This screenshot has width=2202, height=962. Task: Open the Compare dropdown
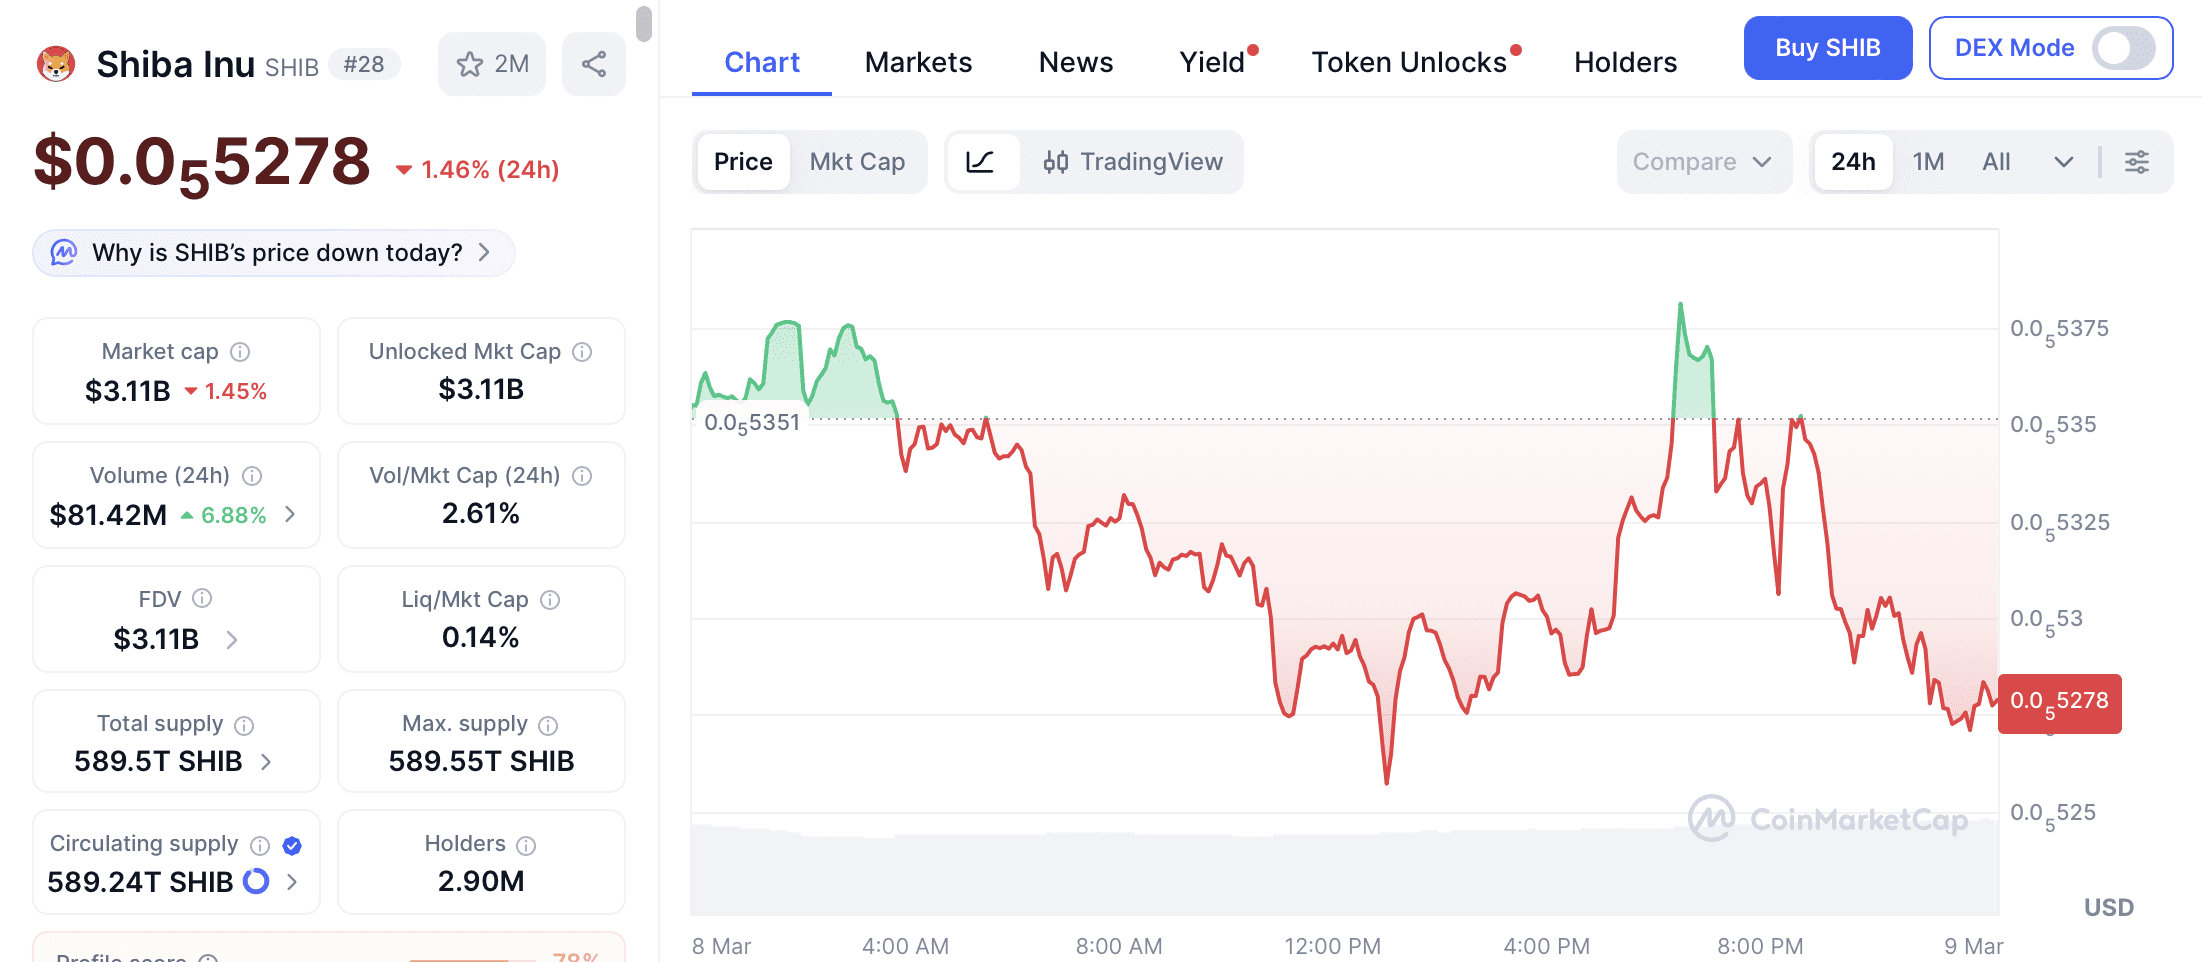(x=1702, y=162)
